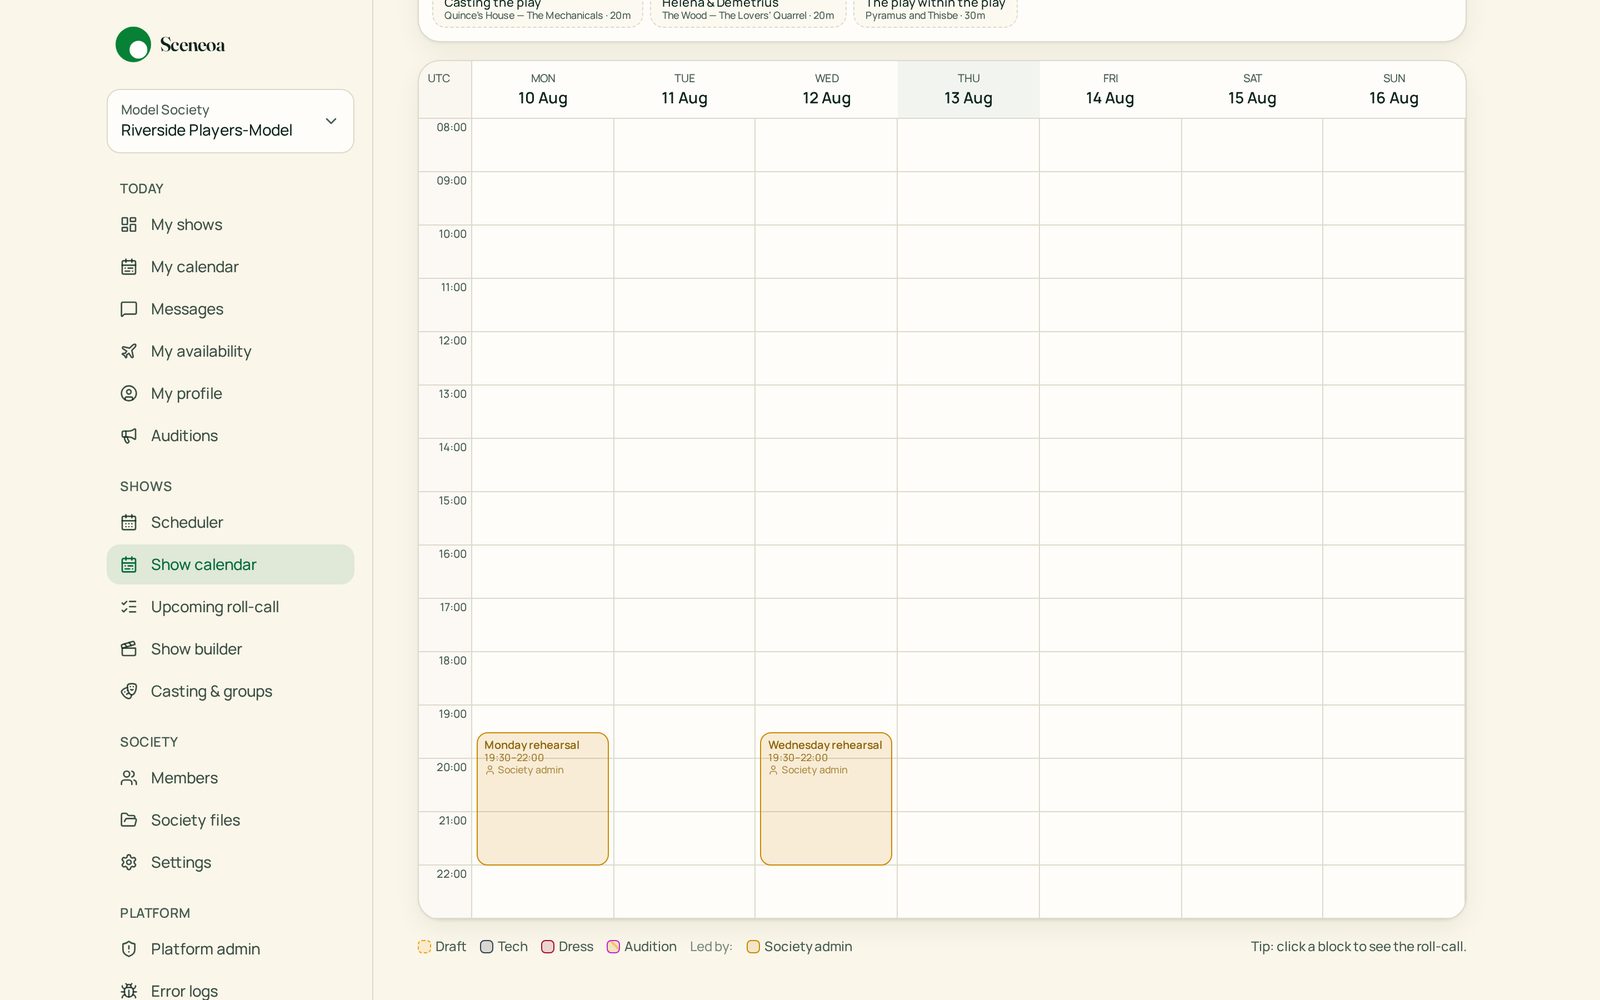Go to My calendar

[x=230, y=267]
